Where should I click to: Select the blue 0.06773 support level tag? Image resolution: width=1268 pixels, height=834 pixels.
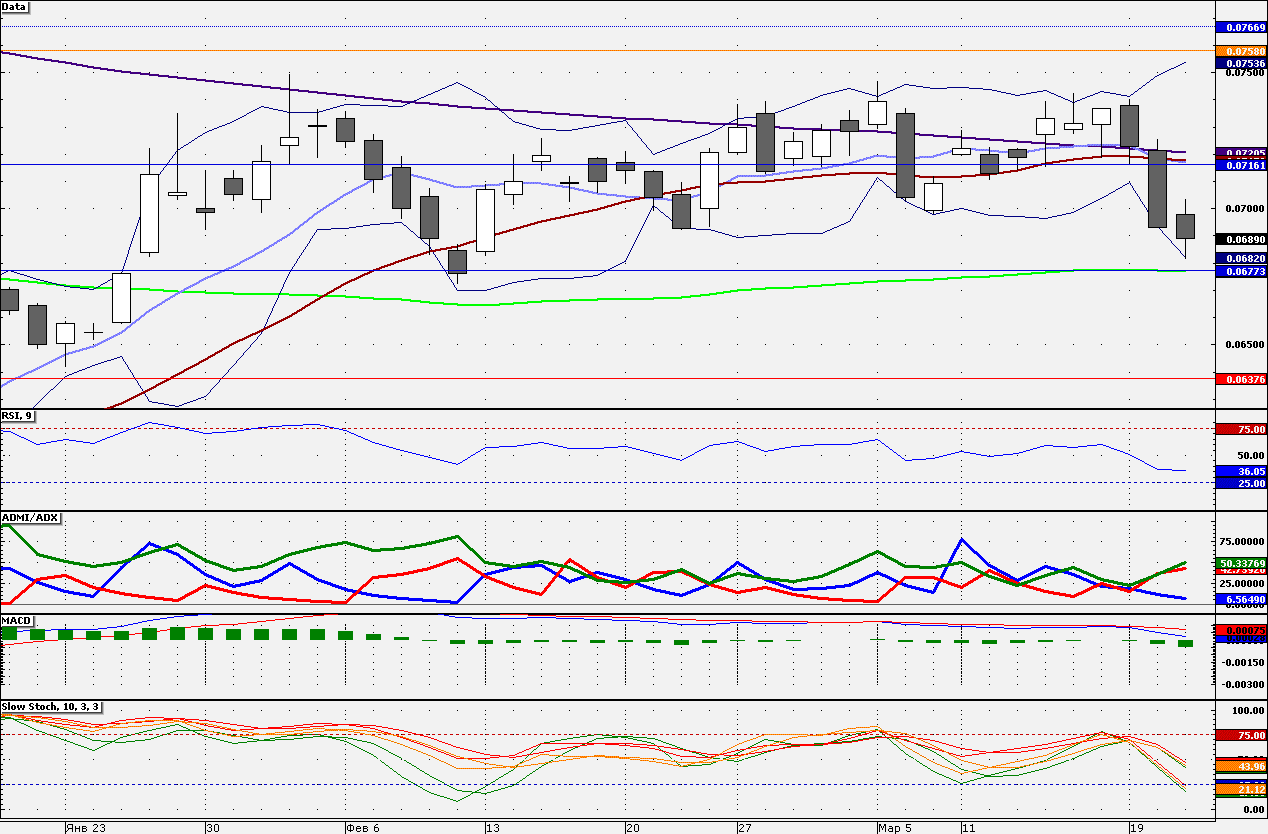click(x=1240, y=271)
